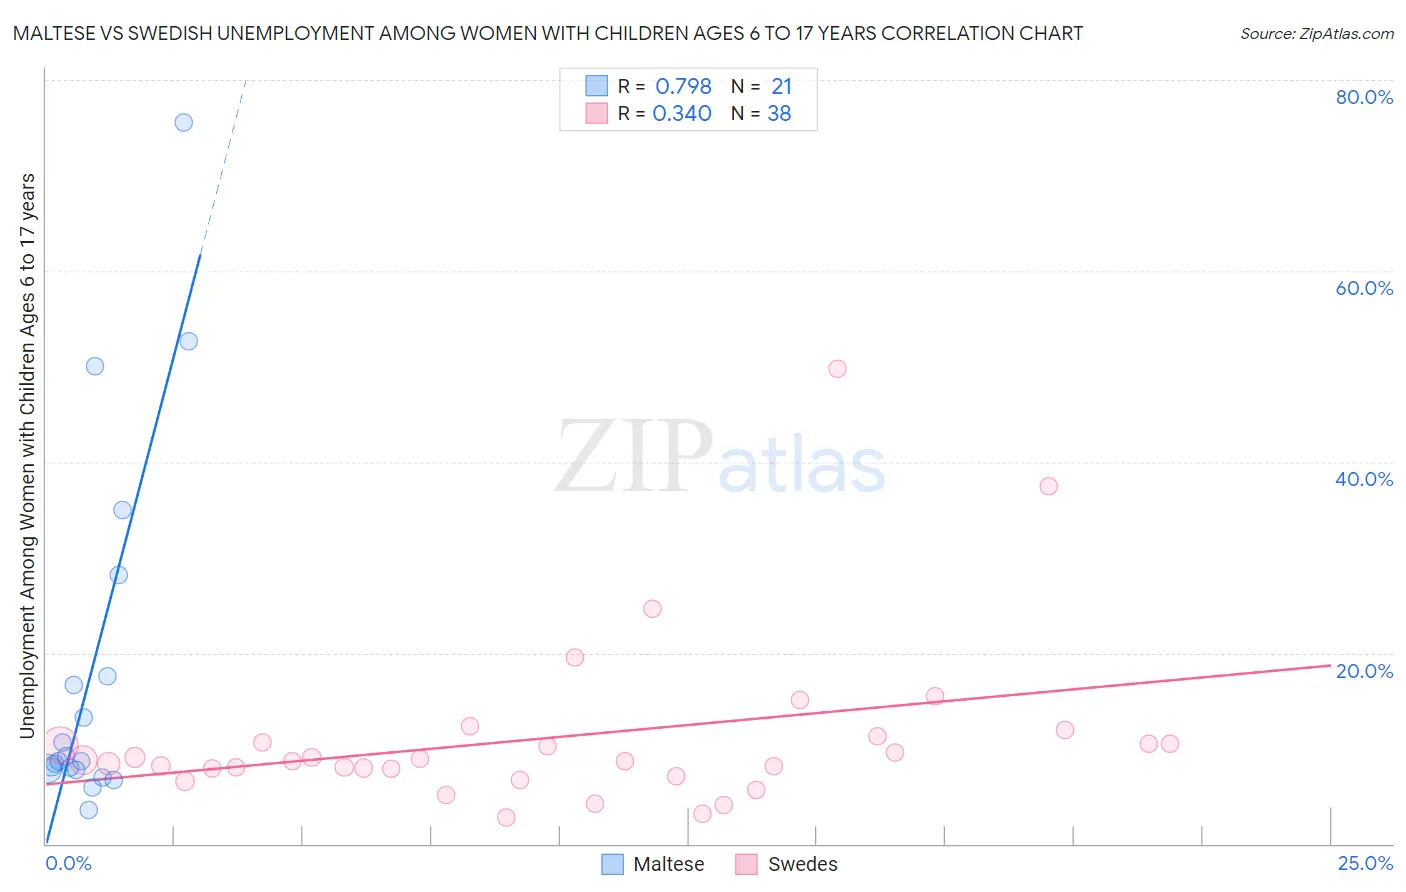Image resolution: width=1406 pixels, height=892 pixels.
Task: Open the ZipAtlas.com source link
Action: tap(1317, 34)
